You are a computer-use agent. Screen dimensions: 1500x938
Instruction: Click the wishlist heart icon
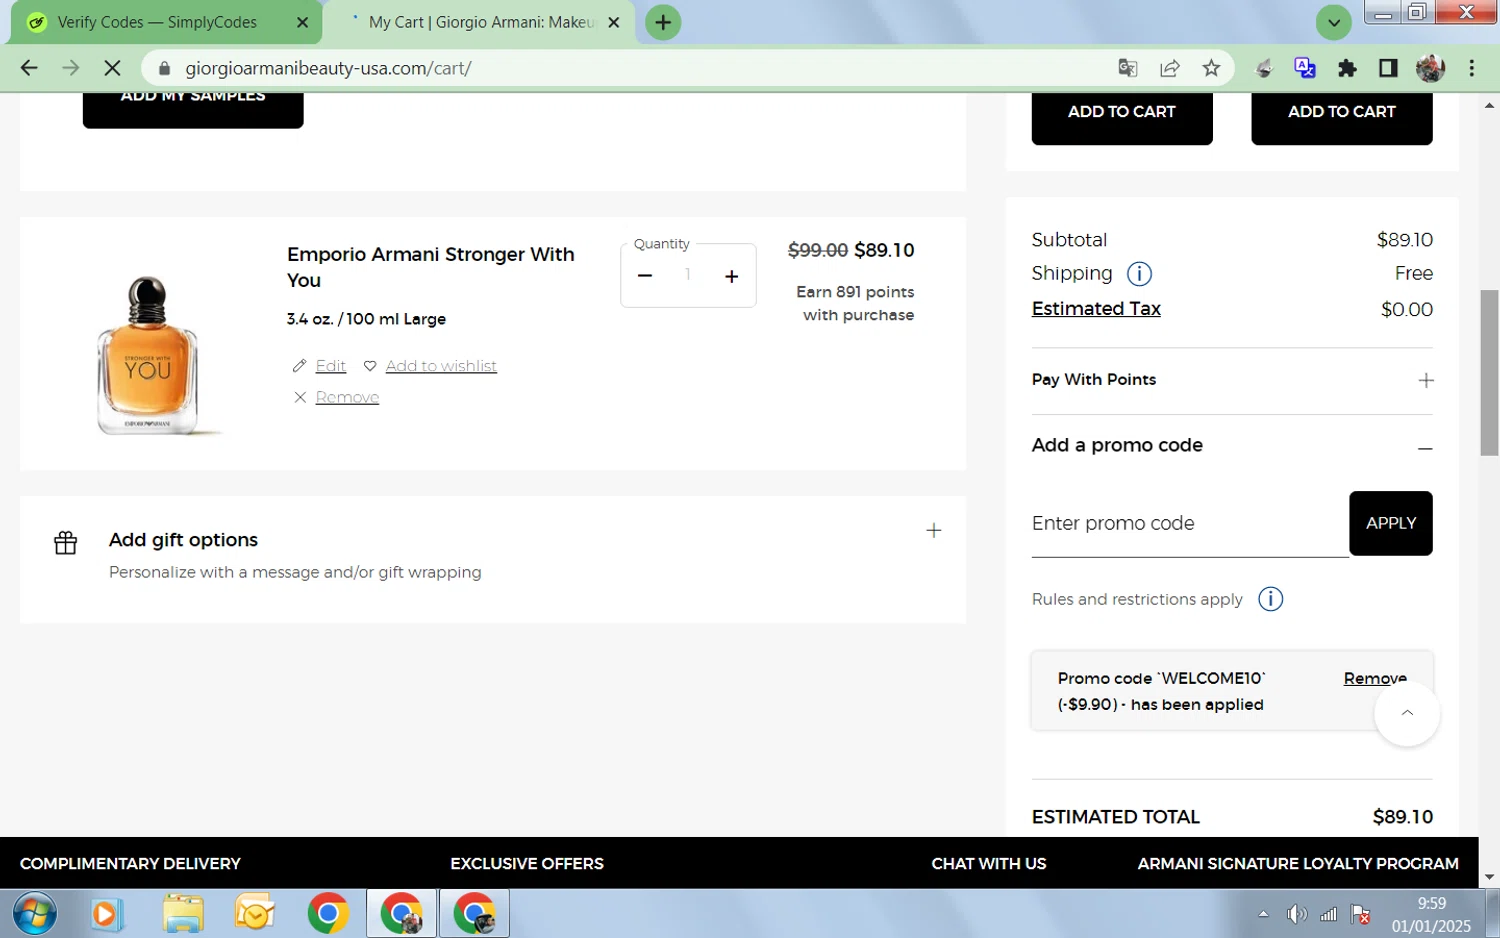(370, 366)
